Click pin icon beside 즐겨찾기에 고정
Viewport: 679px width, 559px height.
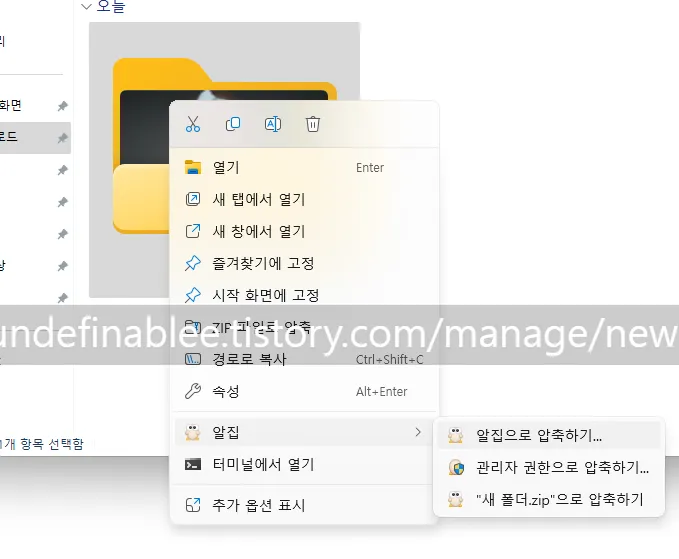coord(193,263)
